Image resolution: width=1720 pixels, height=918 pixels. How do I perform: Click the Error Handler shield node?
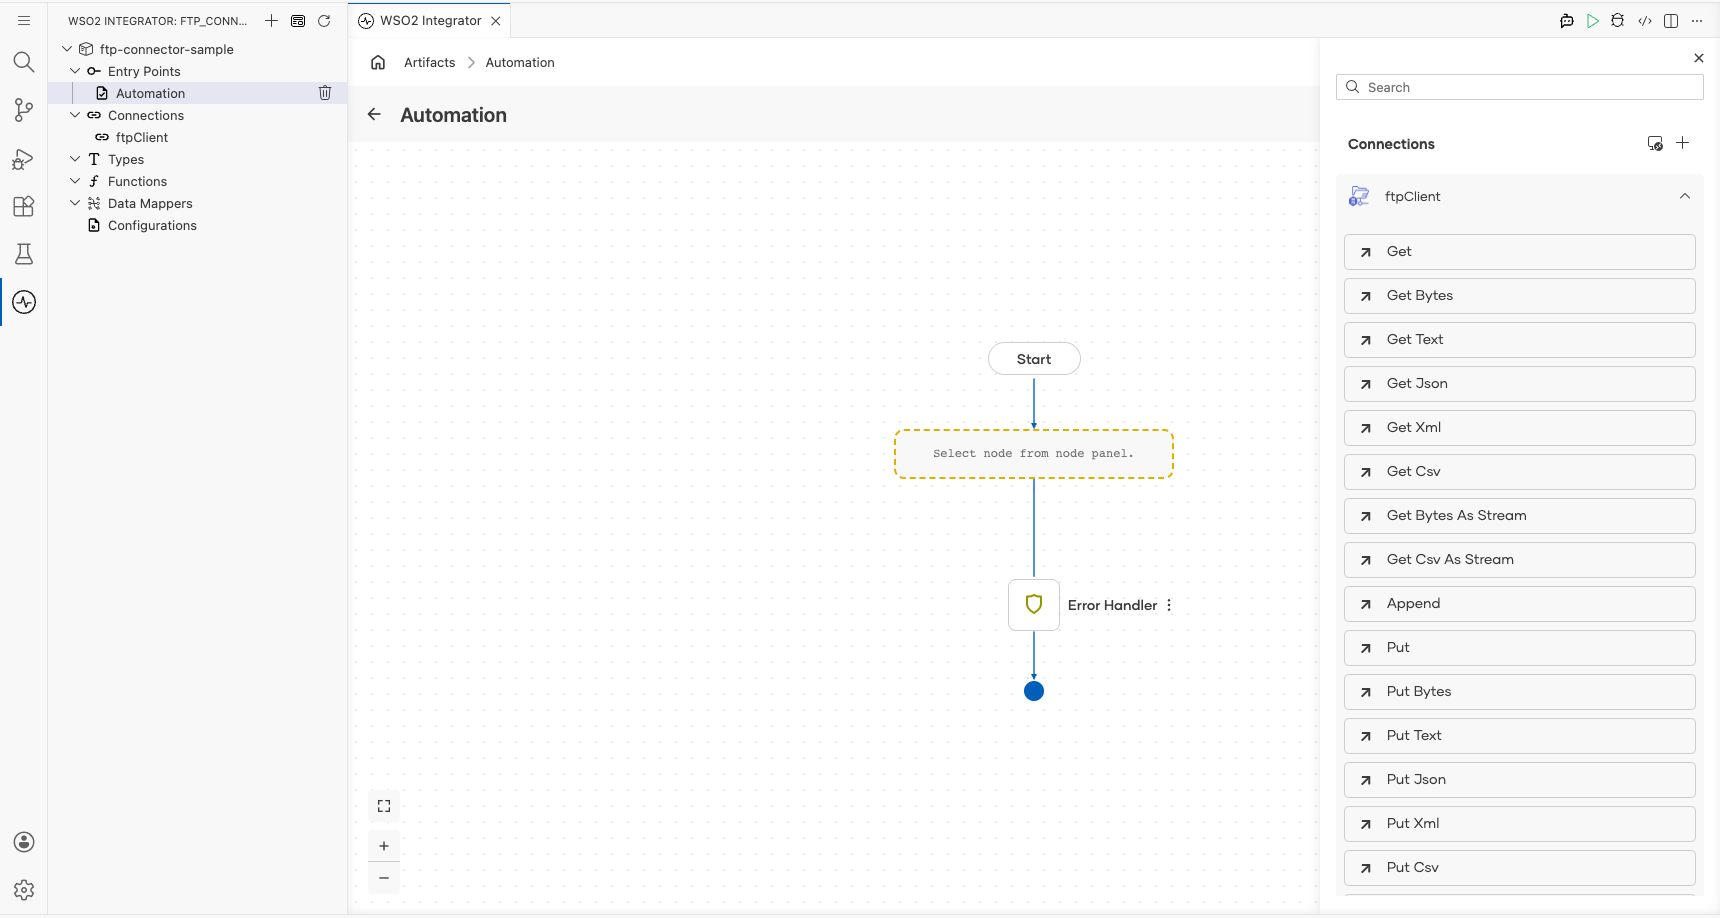(x=1034, y=605)
